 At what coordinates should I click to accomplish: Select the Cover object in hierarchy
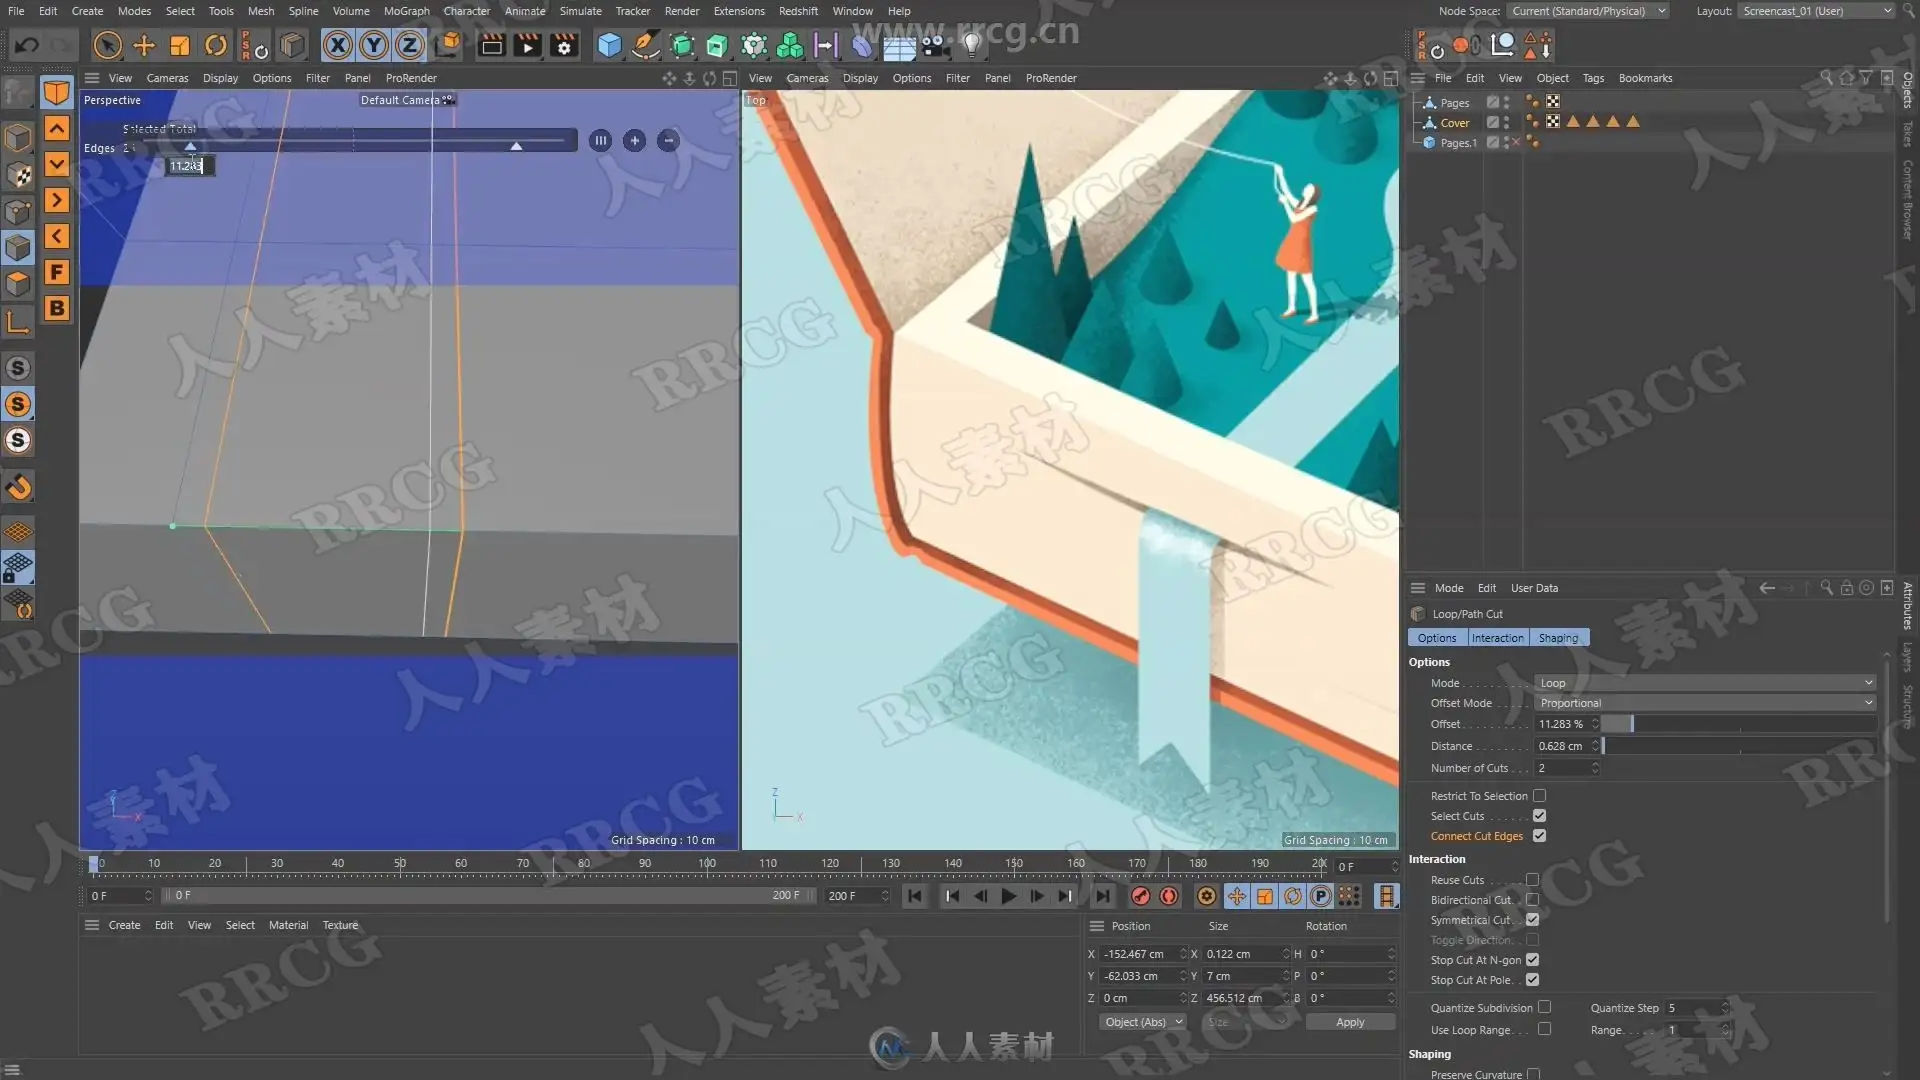point(1454,123)
